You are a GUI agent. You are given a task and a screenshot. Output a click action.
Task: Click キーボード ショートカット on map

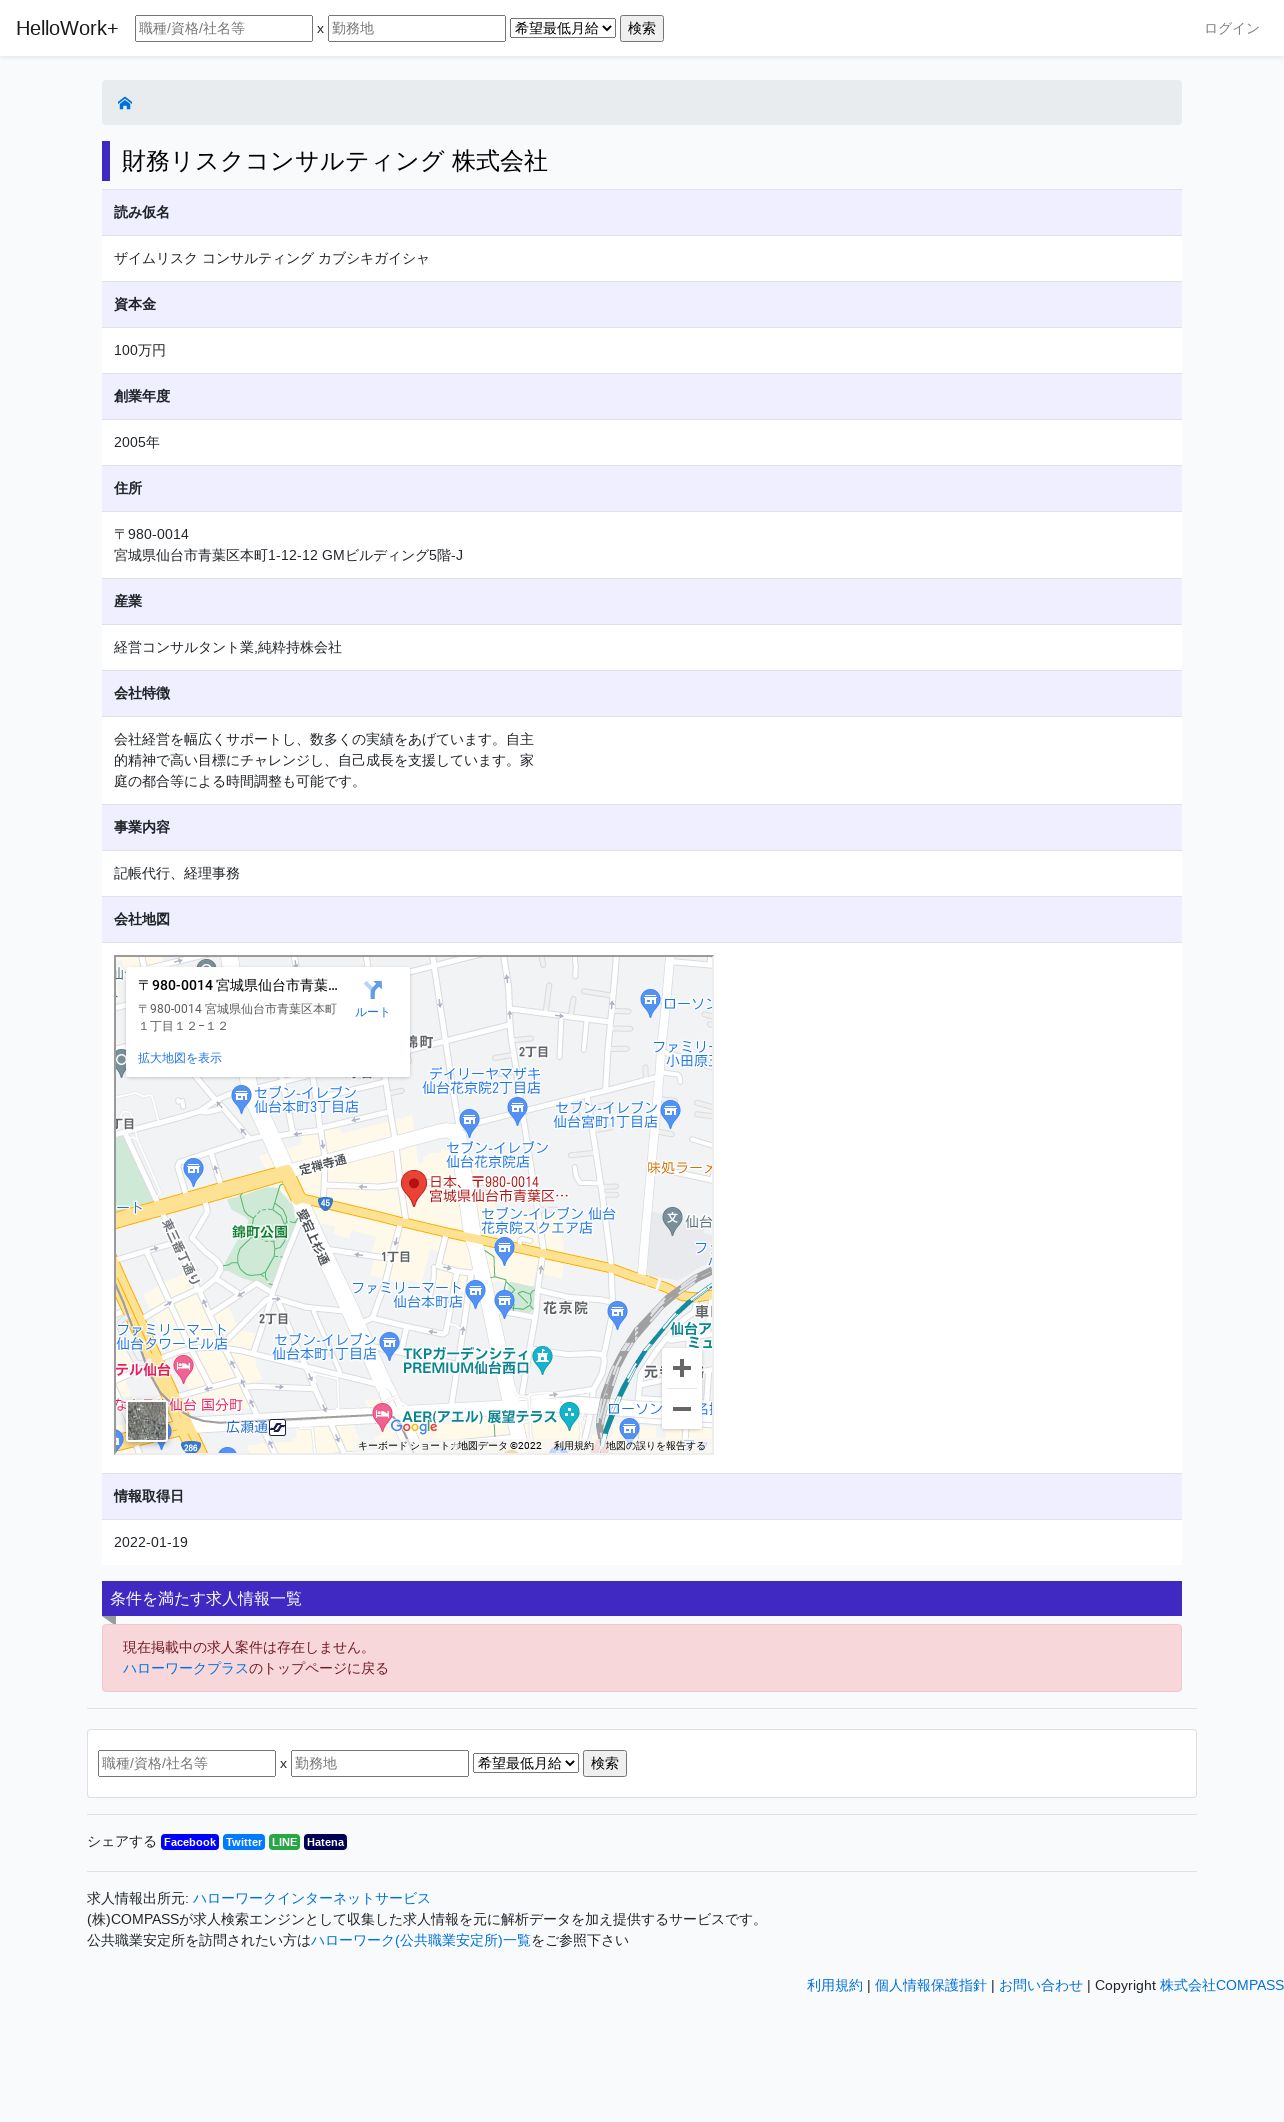coord(405,1446)
